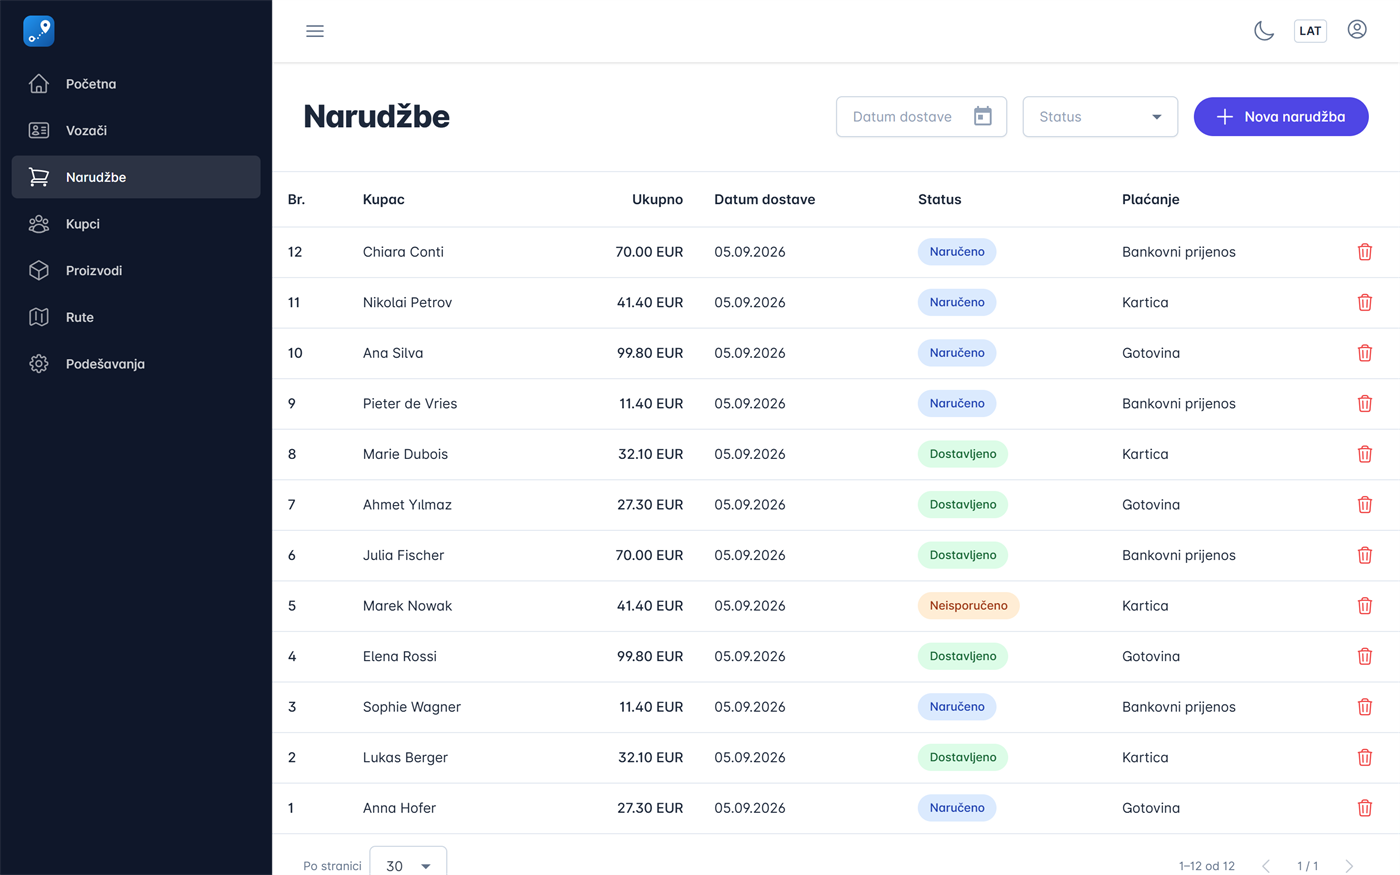1400x875 pixels.
Task: Click the 1–12 od 12 pagination text
Action: click(x=1206, y=866)
